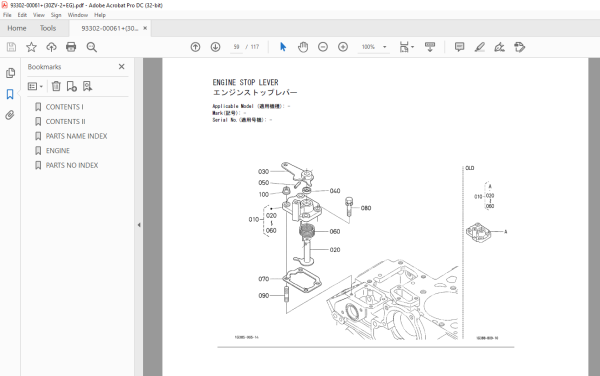Zoom in with the plus circle
Viewport: 600px width, 376px height.
[x=343, y=47]
